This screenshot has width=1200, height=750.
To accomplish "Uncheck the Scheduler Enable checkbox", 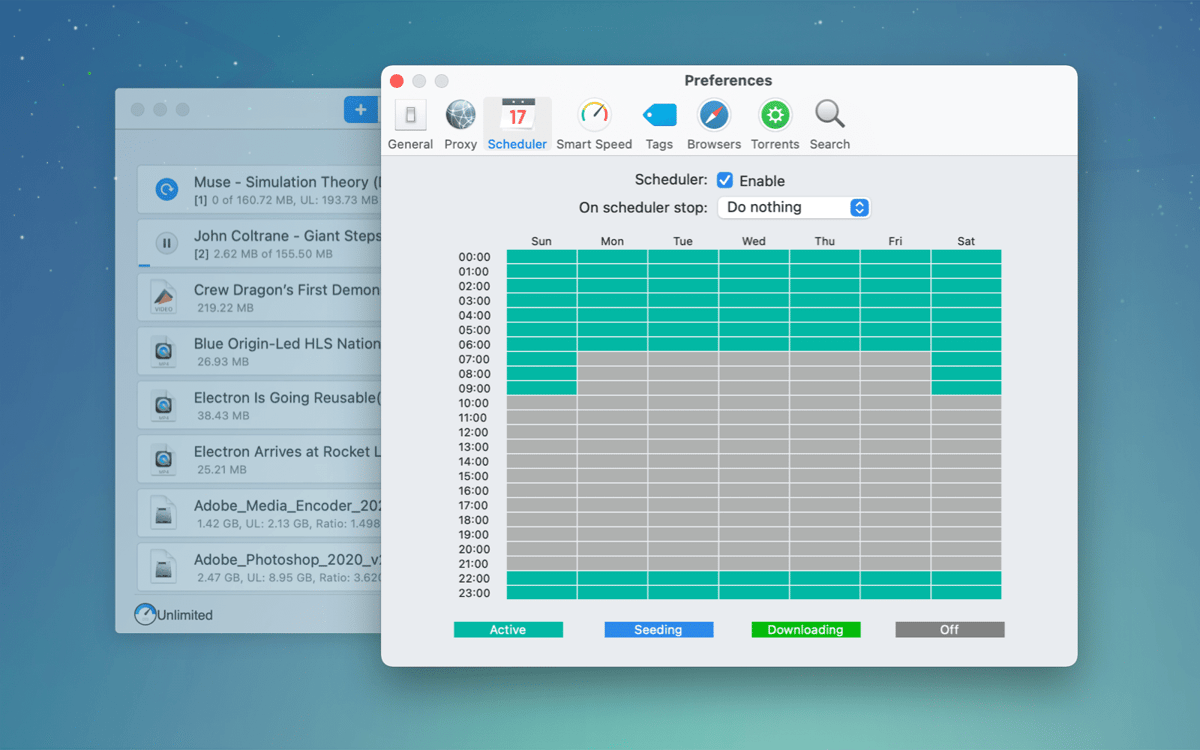I will [725, 181].
